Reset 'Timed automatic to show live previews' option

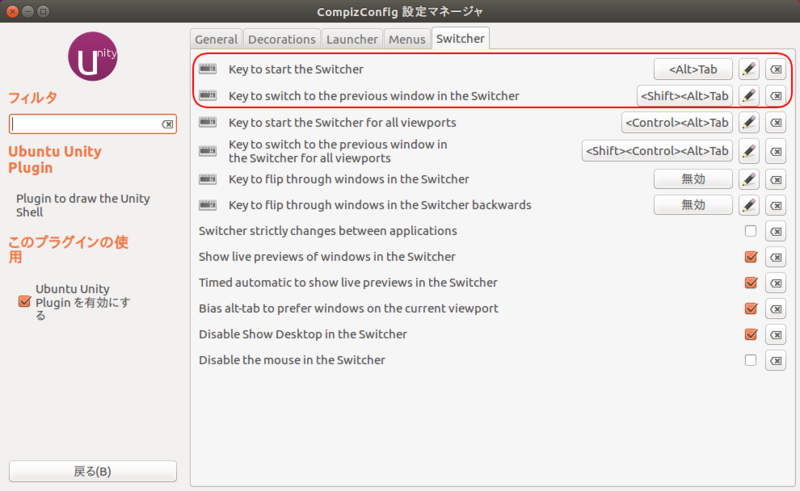tap(776, 283)
